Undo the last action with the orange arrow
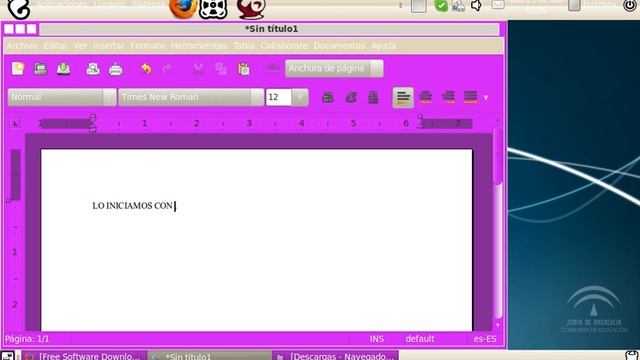640x360 pixels. [146, 69]
